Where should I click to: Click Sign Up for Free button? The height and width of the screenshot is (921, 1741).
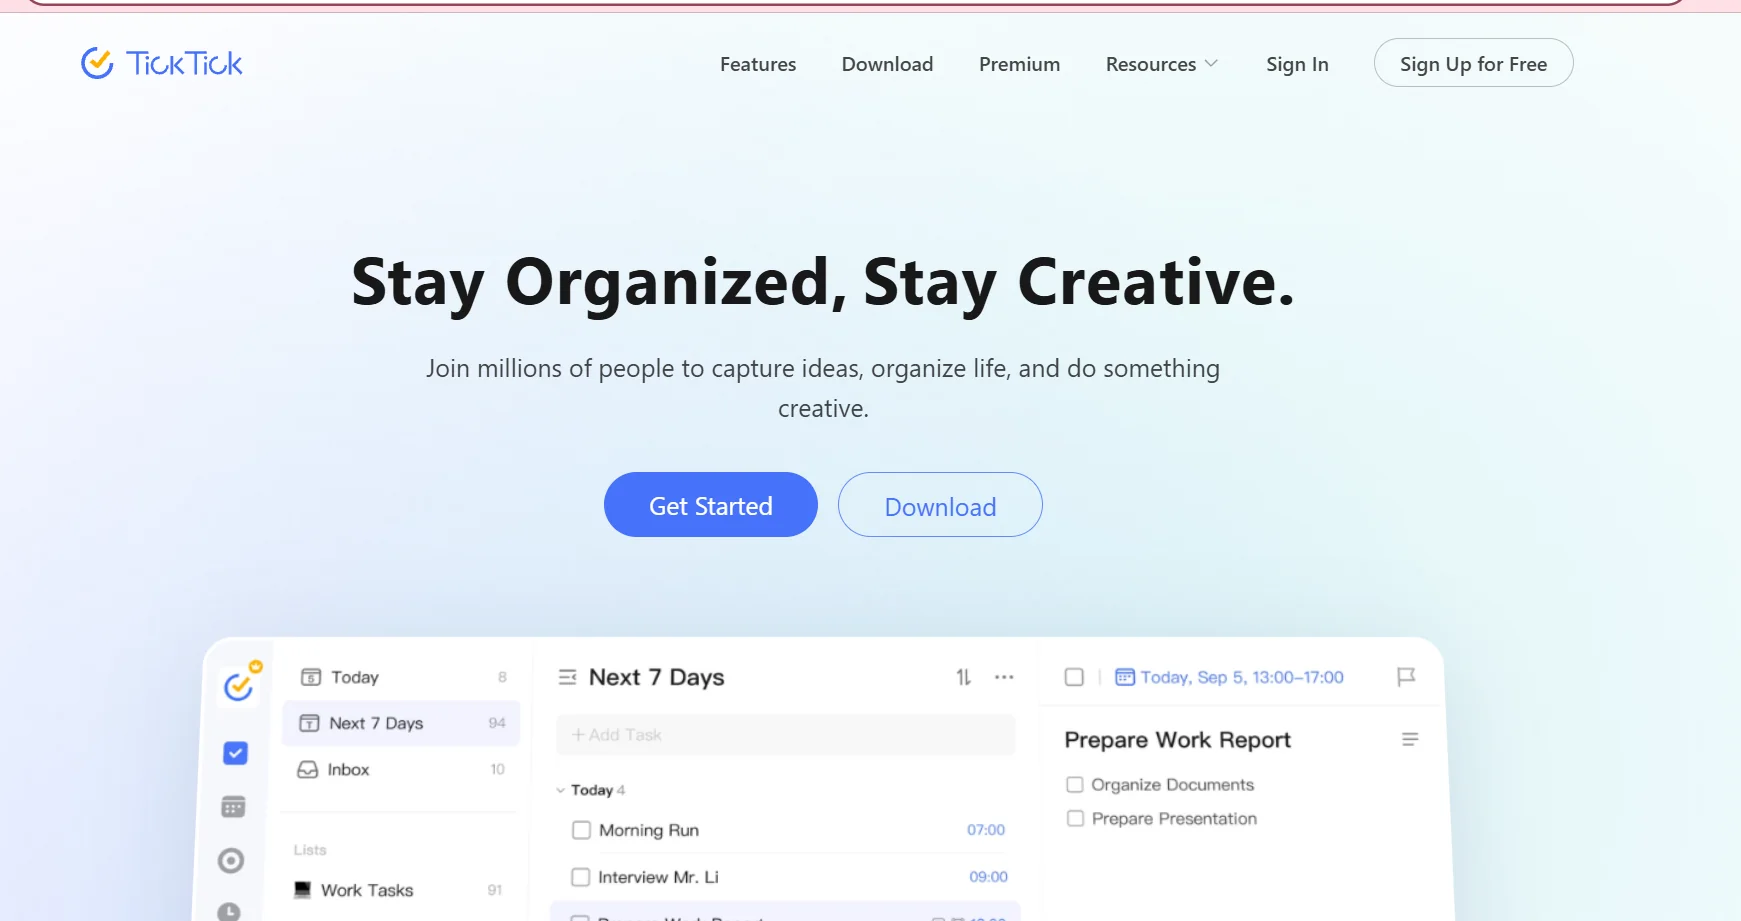pos(1473,64)
